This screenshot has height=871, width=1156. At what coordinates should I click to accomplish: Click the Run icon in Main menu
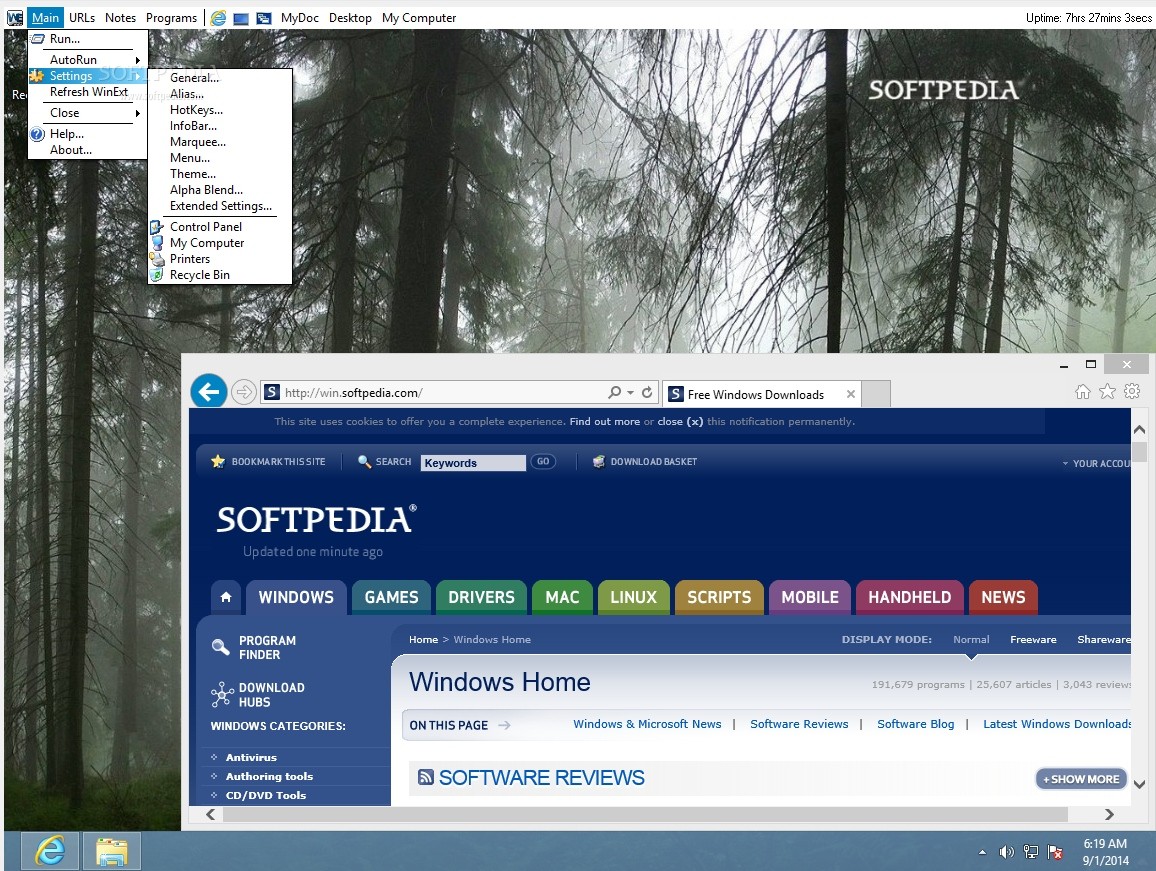click(x=38, y=38)
